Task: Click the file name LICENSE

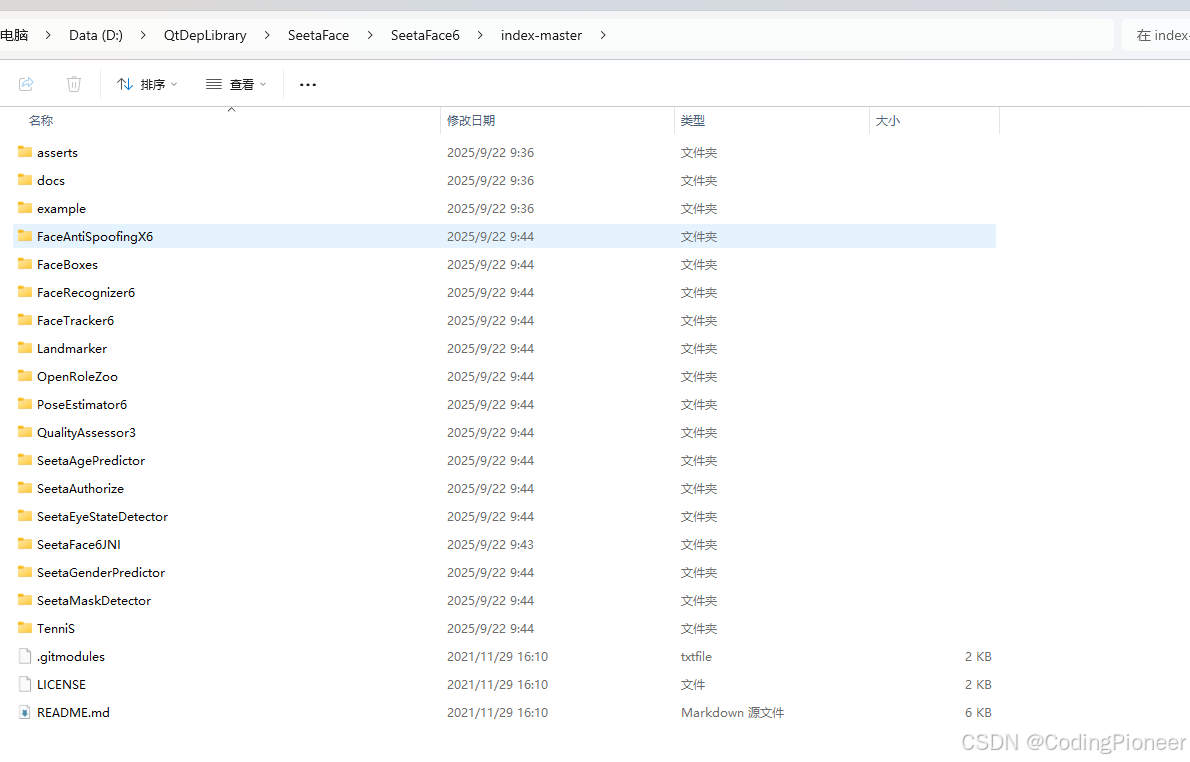Action: pos(61,685)
